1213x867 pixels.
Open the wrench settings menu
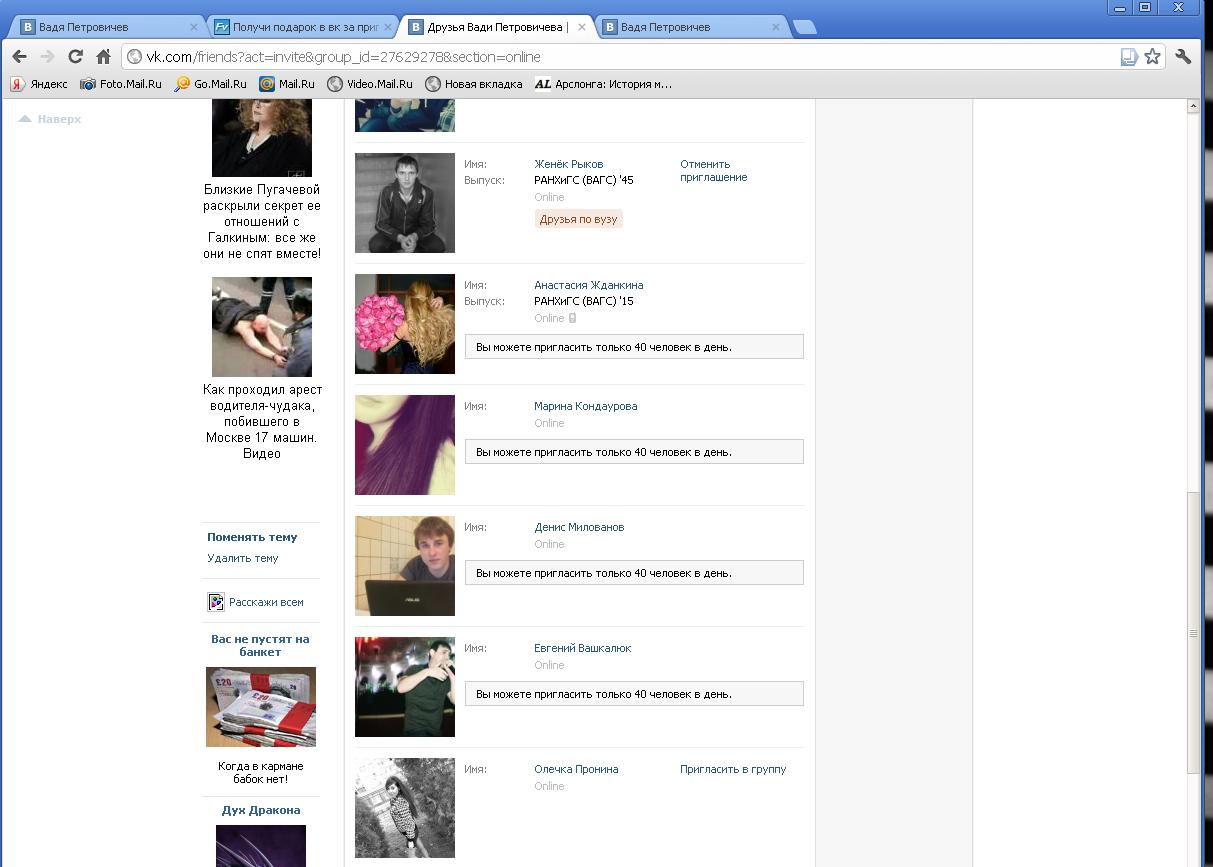1183,57
